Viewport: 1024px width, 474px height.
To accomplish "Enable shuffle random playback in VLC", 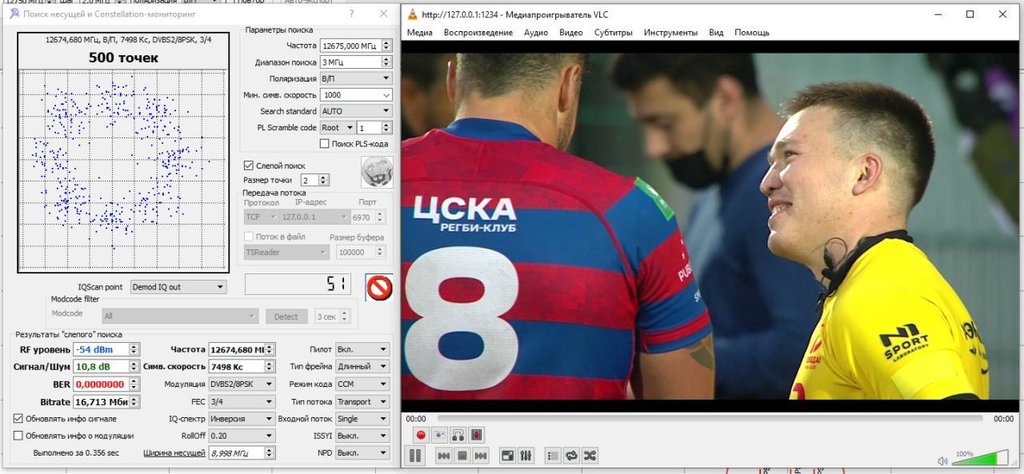I will coord(590,456).
